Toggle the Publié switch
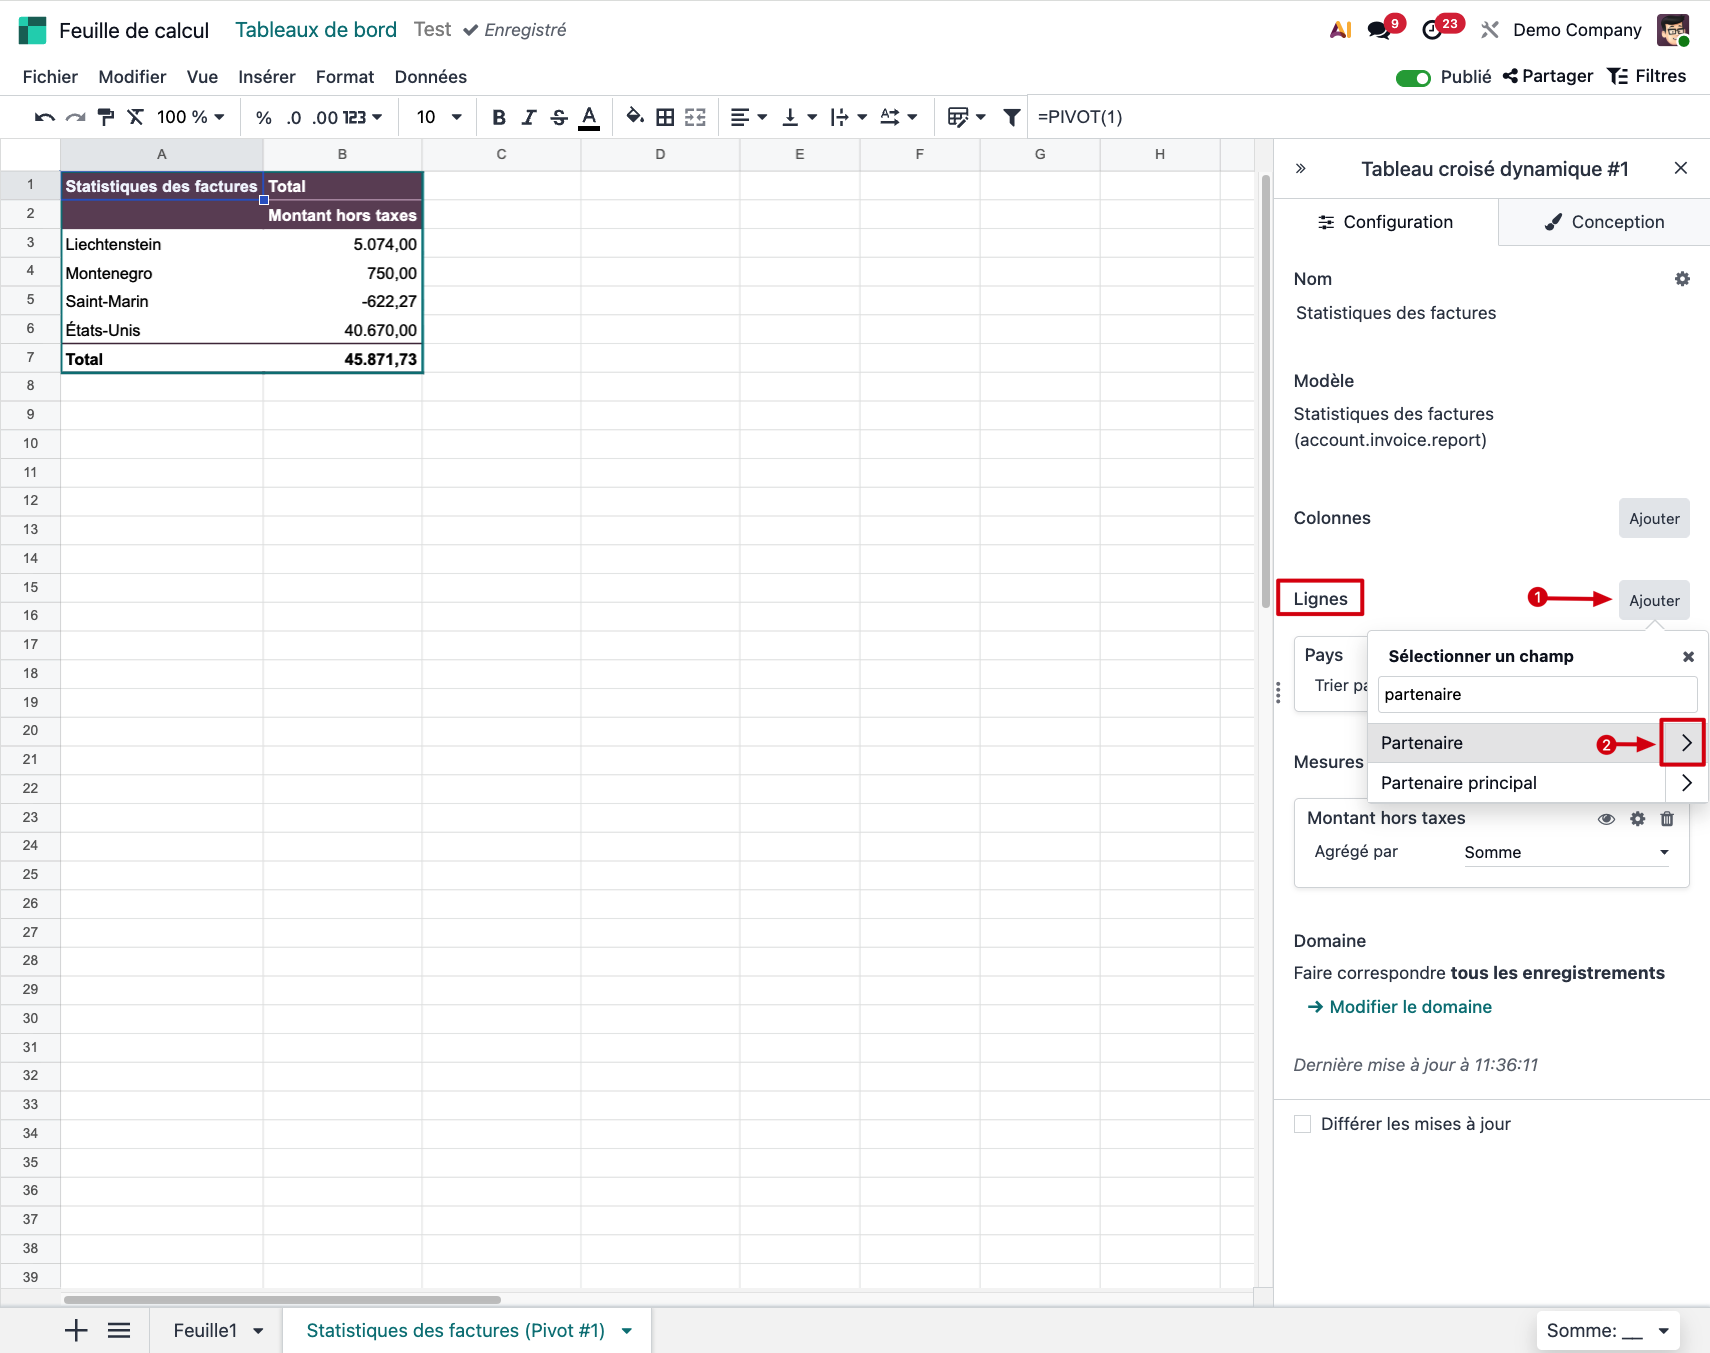Viewport: 1710px width, 1353px height. click(1413, 78)
